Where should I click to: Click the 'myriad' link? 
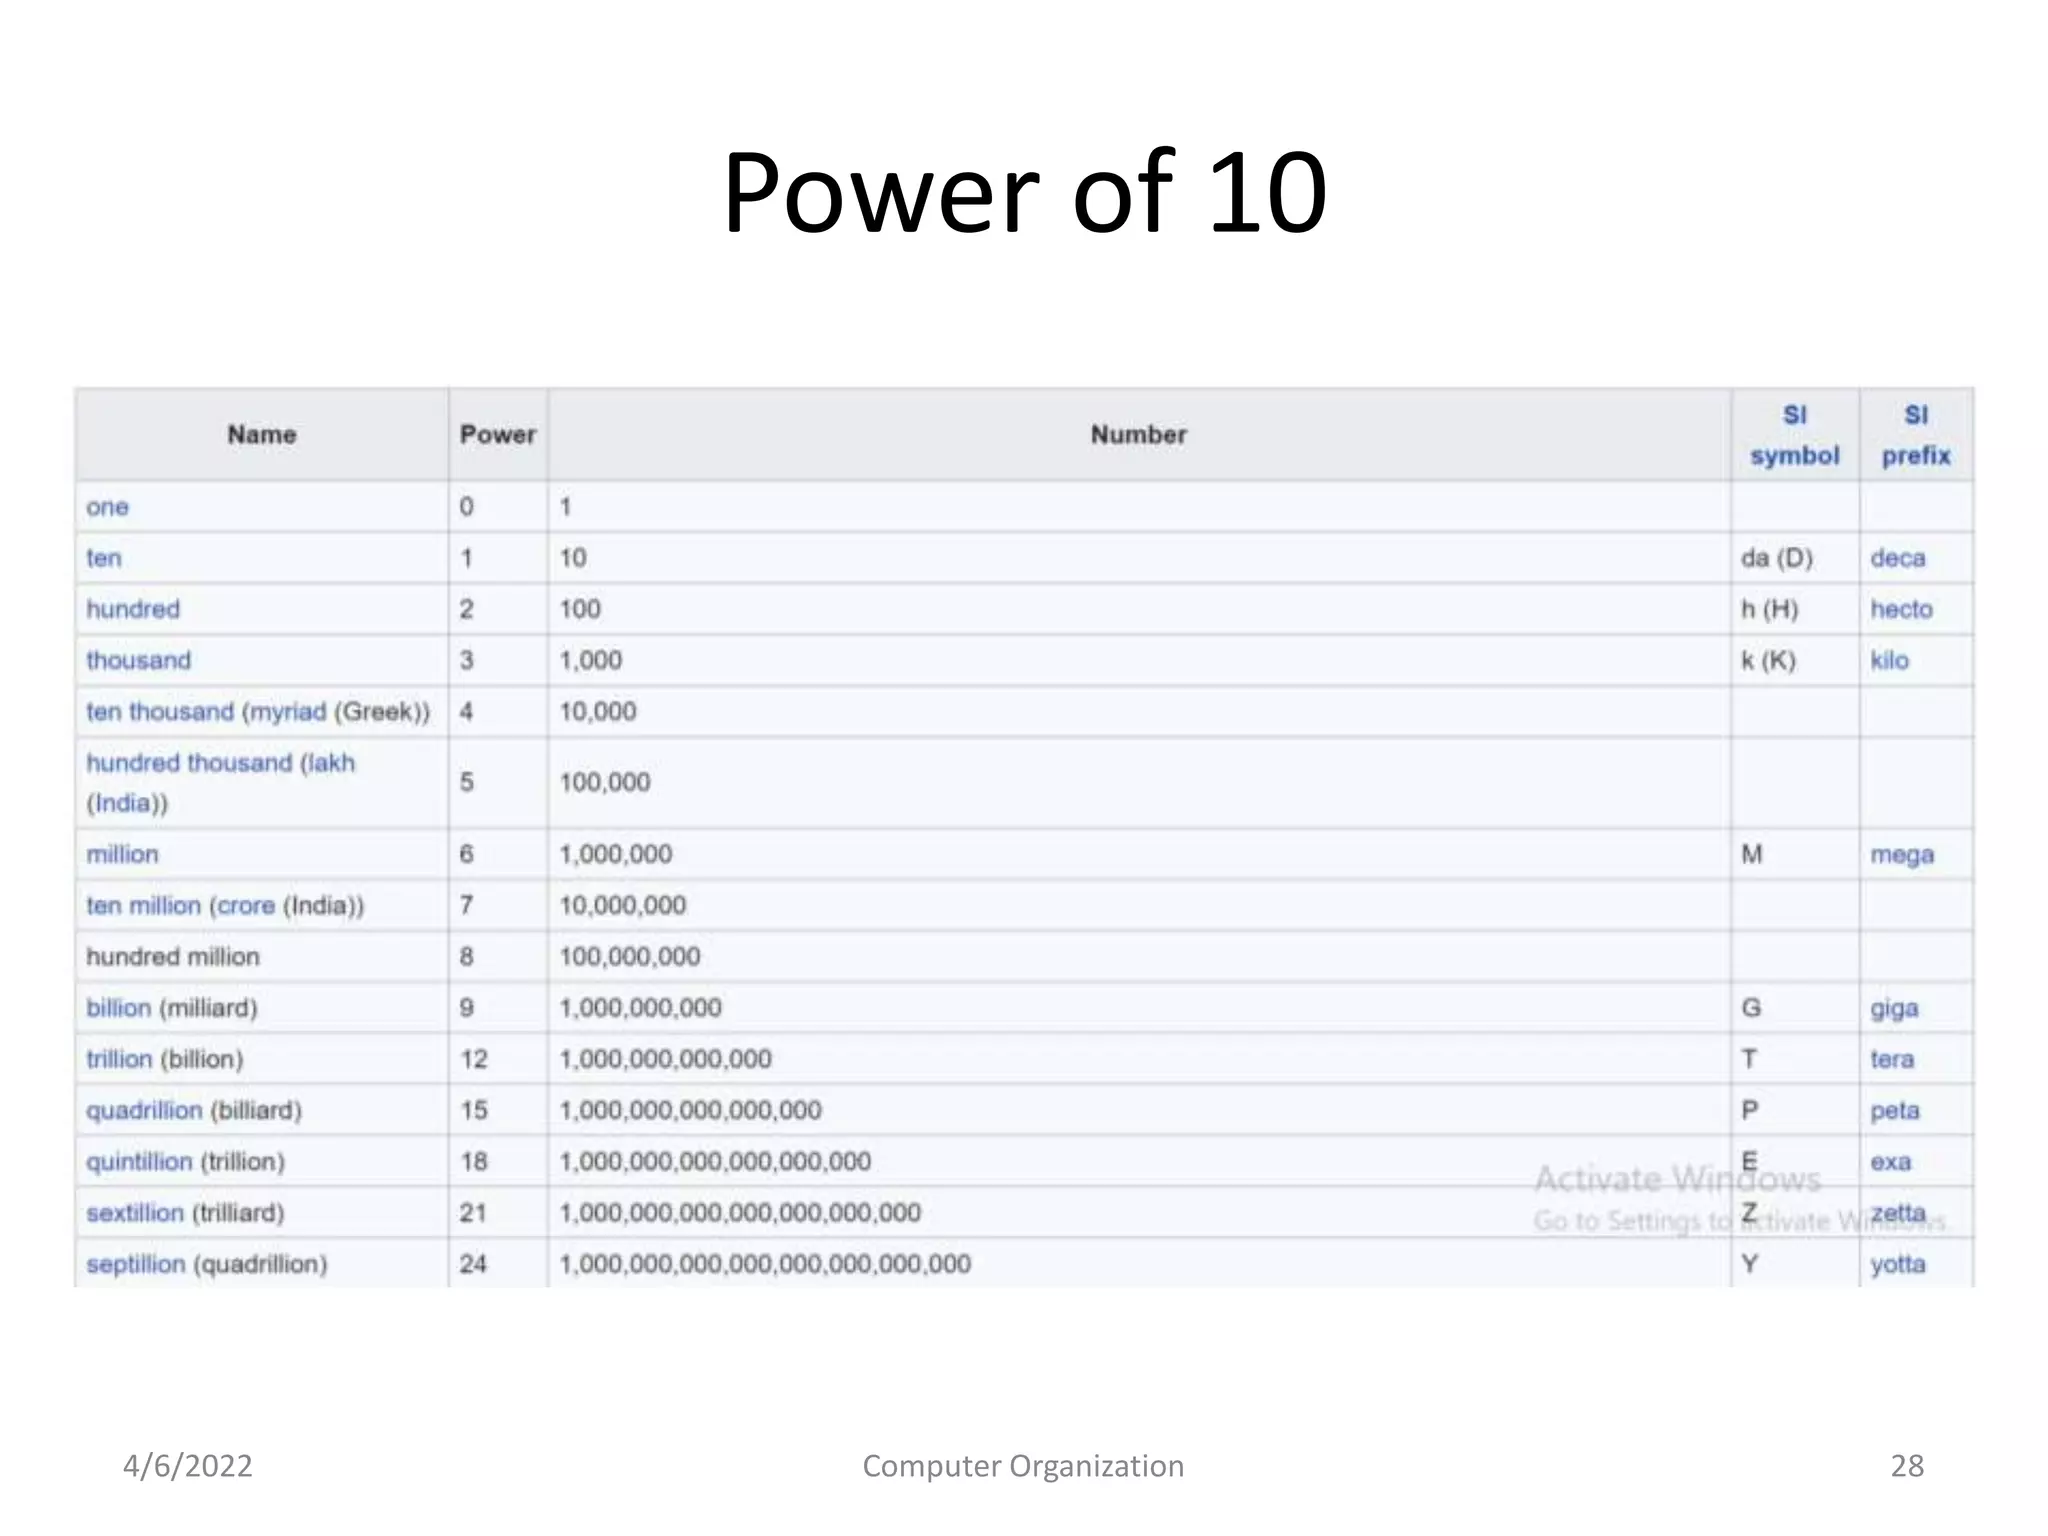[288, 712]
